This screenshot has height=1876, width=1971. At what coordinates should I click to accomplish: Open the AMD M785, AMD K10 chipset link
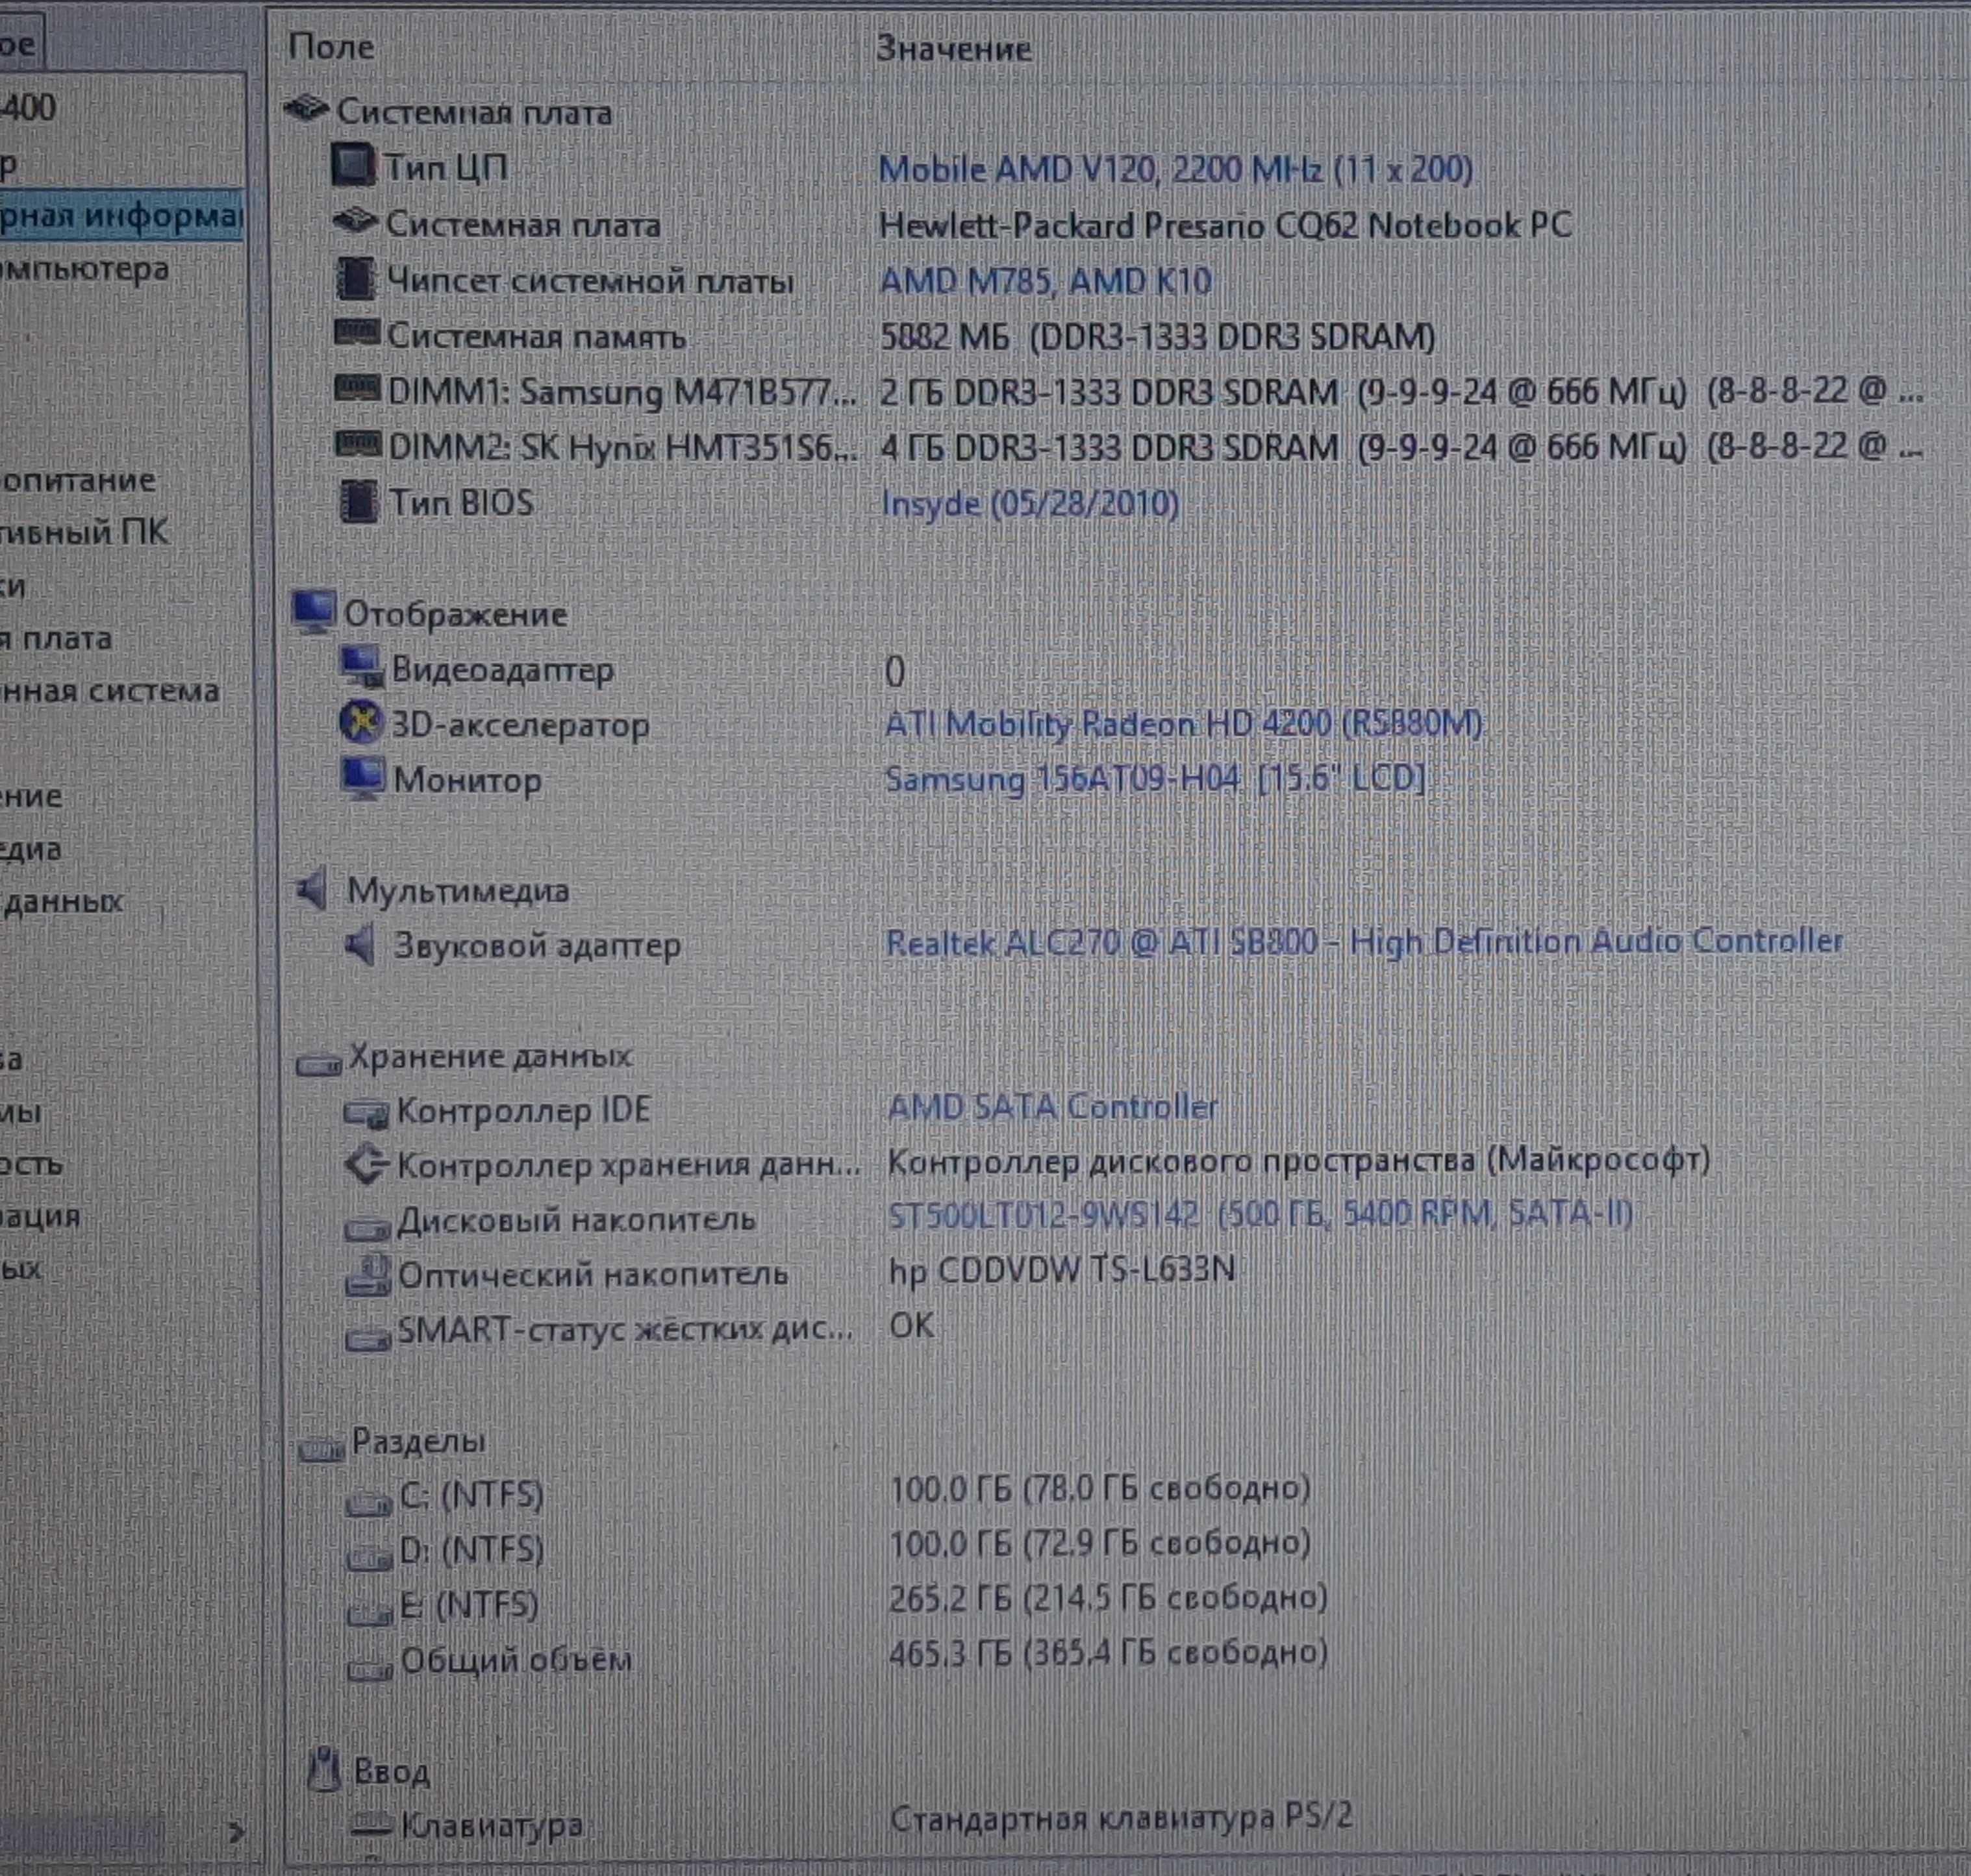pos(1045,281)
